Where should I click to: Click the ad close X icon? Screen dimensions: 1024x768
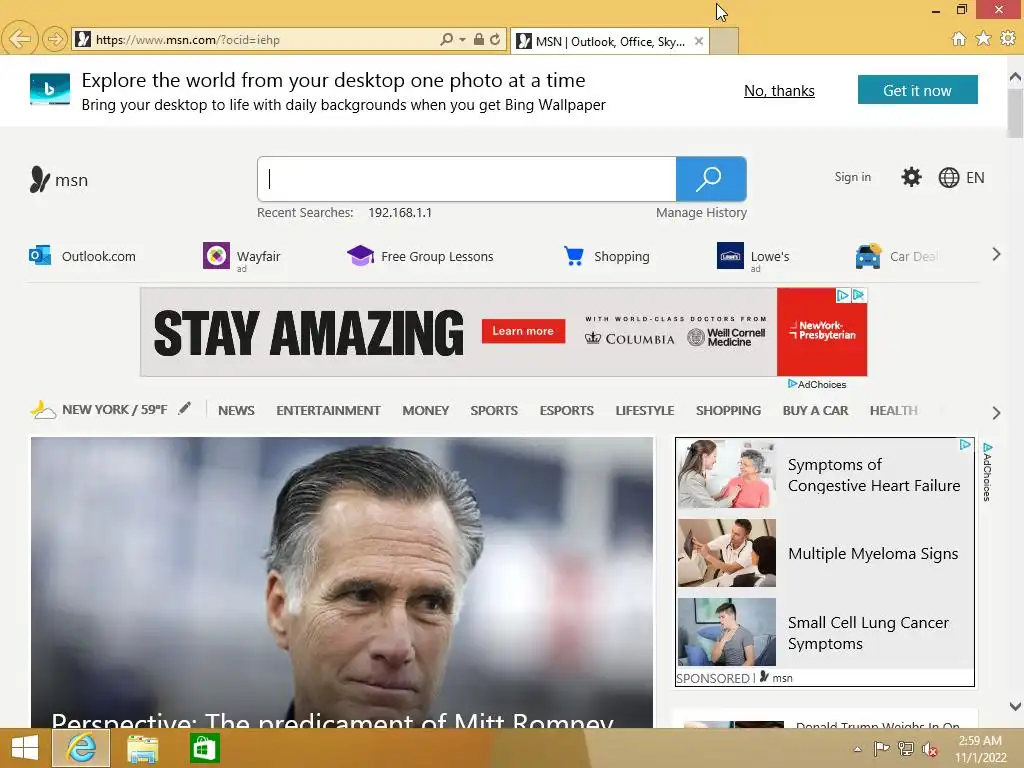click(859, 295)
